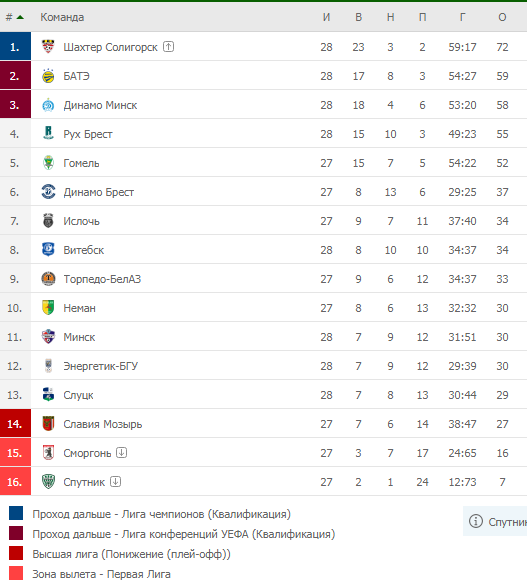Viewport: 527px width, 585px height.
Task: Click the relegation arrow icon next to Сморгонь
Action: pos(122,453)
